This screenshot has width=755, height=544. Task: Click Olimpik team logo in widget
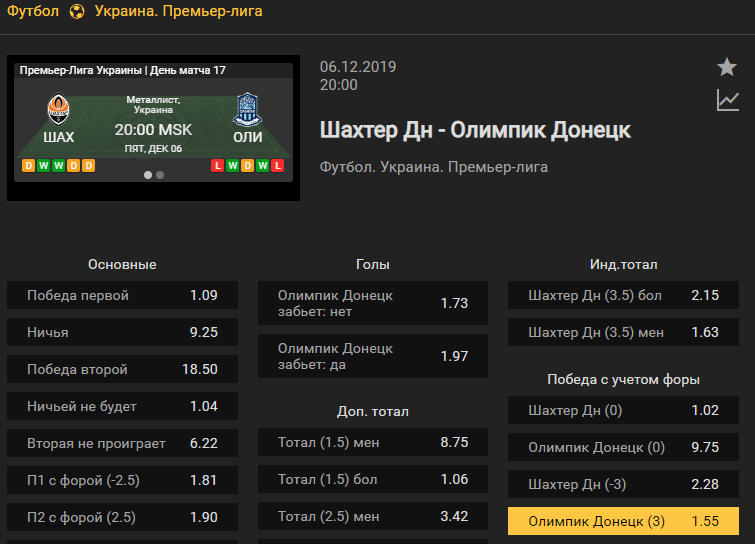247,110
